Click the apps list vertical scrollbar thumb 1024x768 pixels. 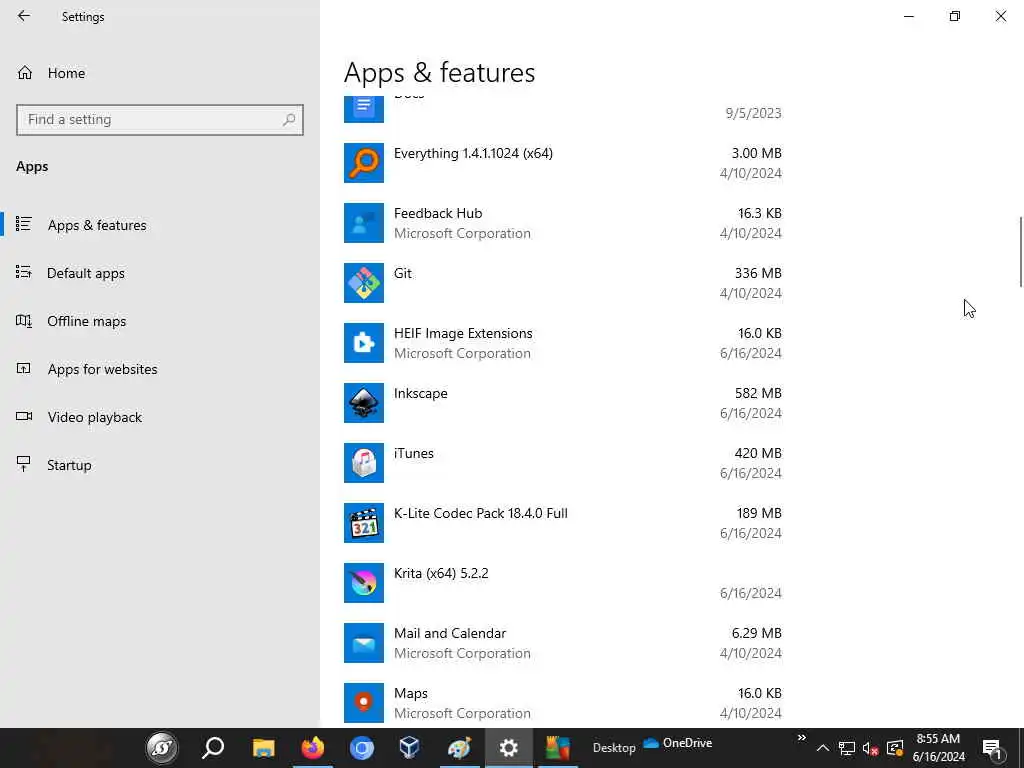pos(1020,251)
